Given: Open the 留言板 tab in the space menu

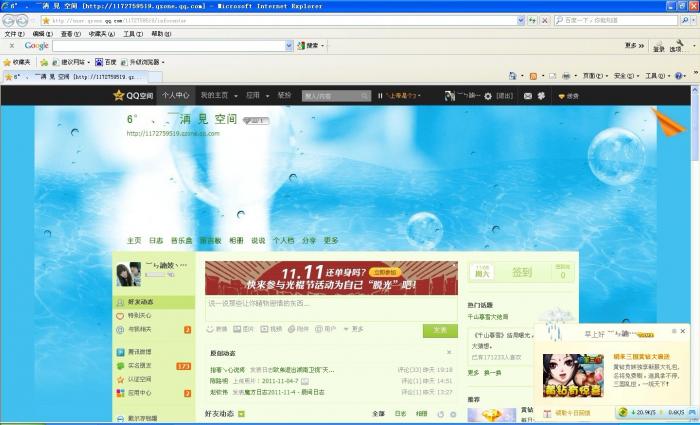Looking at the screenshot, I should click(210, 240).
